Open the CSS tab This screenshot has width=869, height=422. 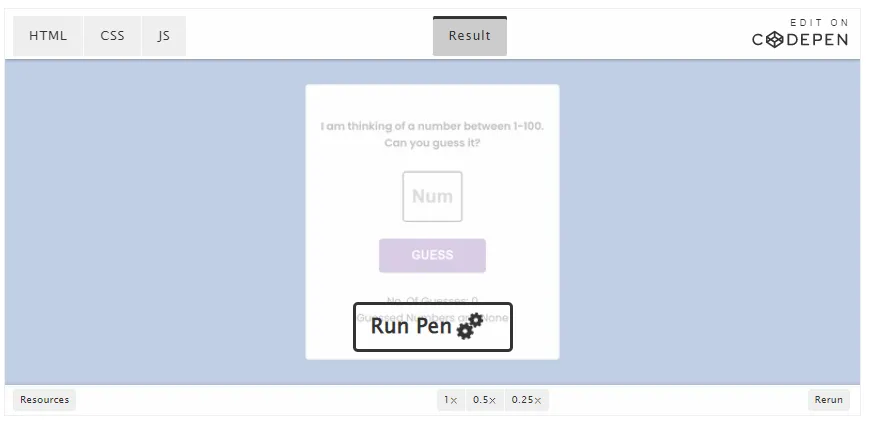point(113,36)
